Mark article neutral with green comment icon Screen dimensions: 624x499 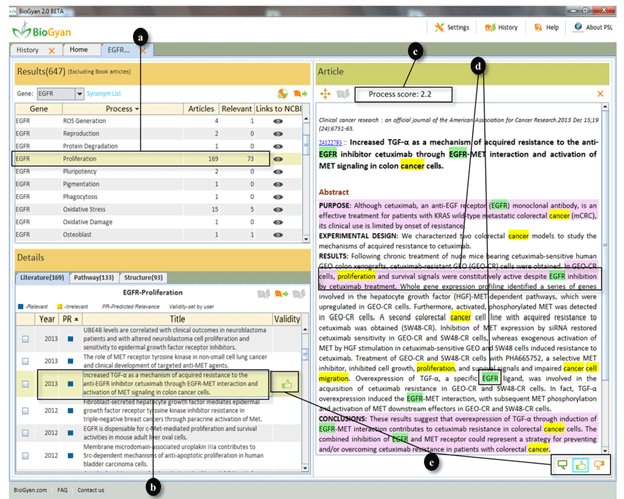562,464
